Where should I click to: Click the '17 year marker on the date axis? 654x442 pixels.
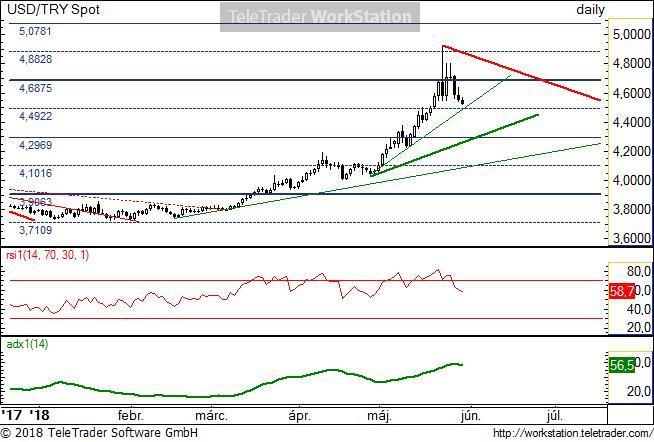pyautogui.click(x=12, y=415)
